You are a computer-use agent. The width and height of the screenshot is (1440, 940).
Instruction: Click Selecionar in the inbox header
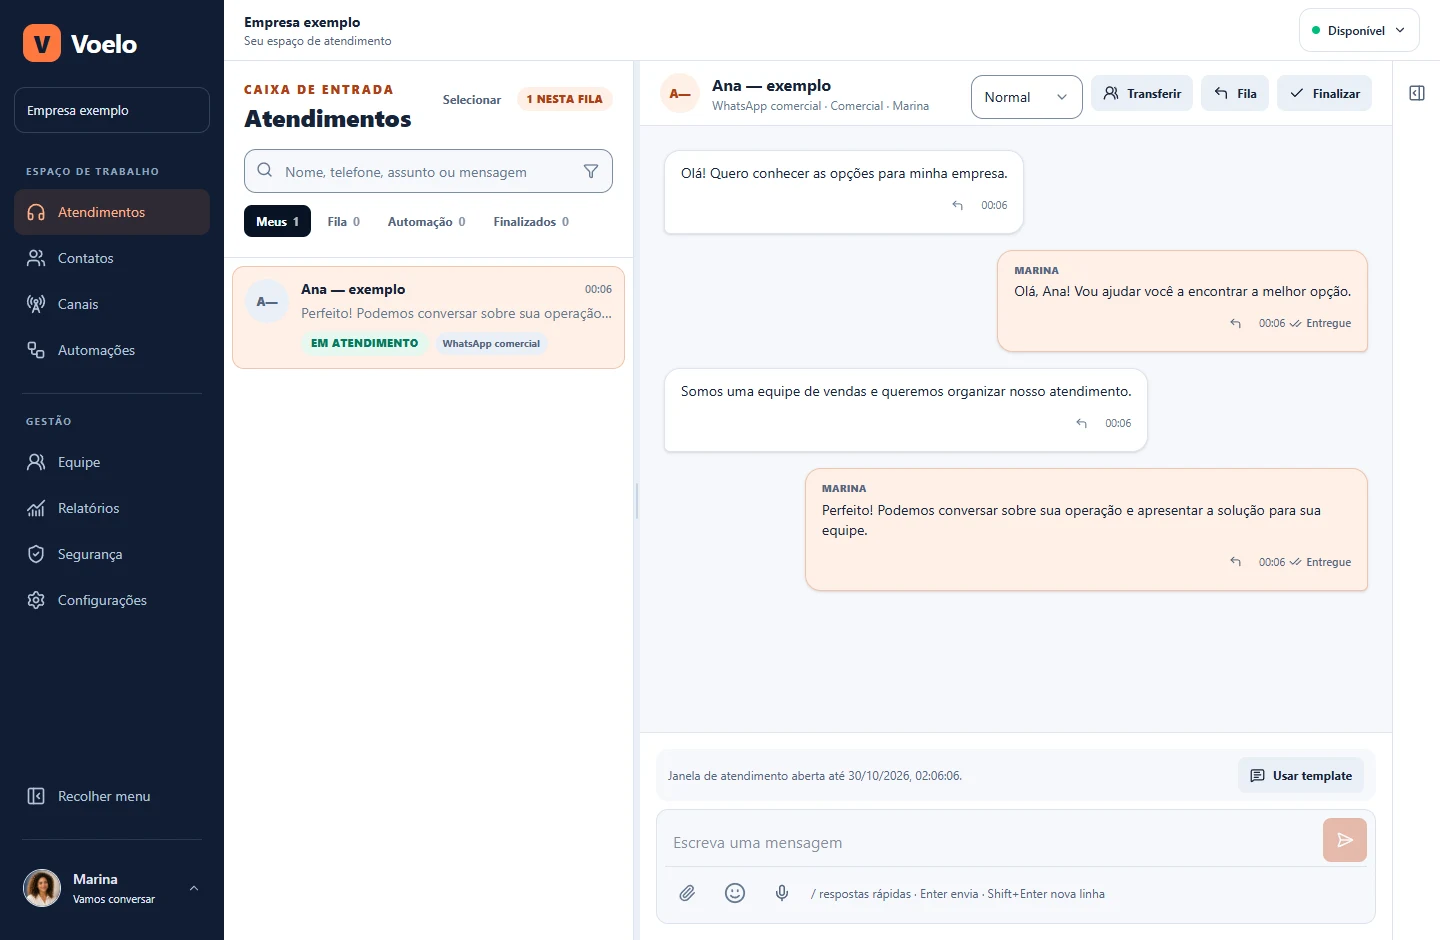coord(472,99)
